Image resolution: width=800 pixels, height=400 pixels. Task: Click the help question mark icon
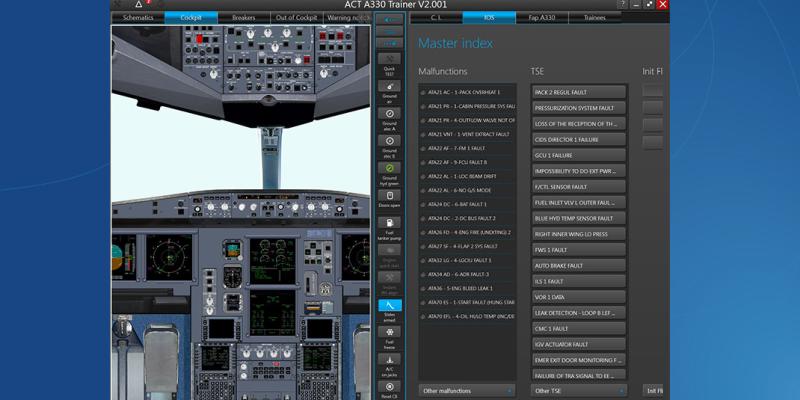point(623,5)
